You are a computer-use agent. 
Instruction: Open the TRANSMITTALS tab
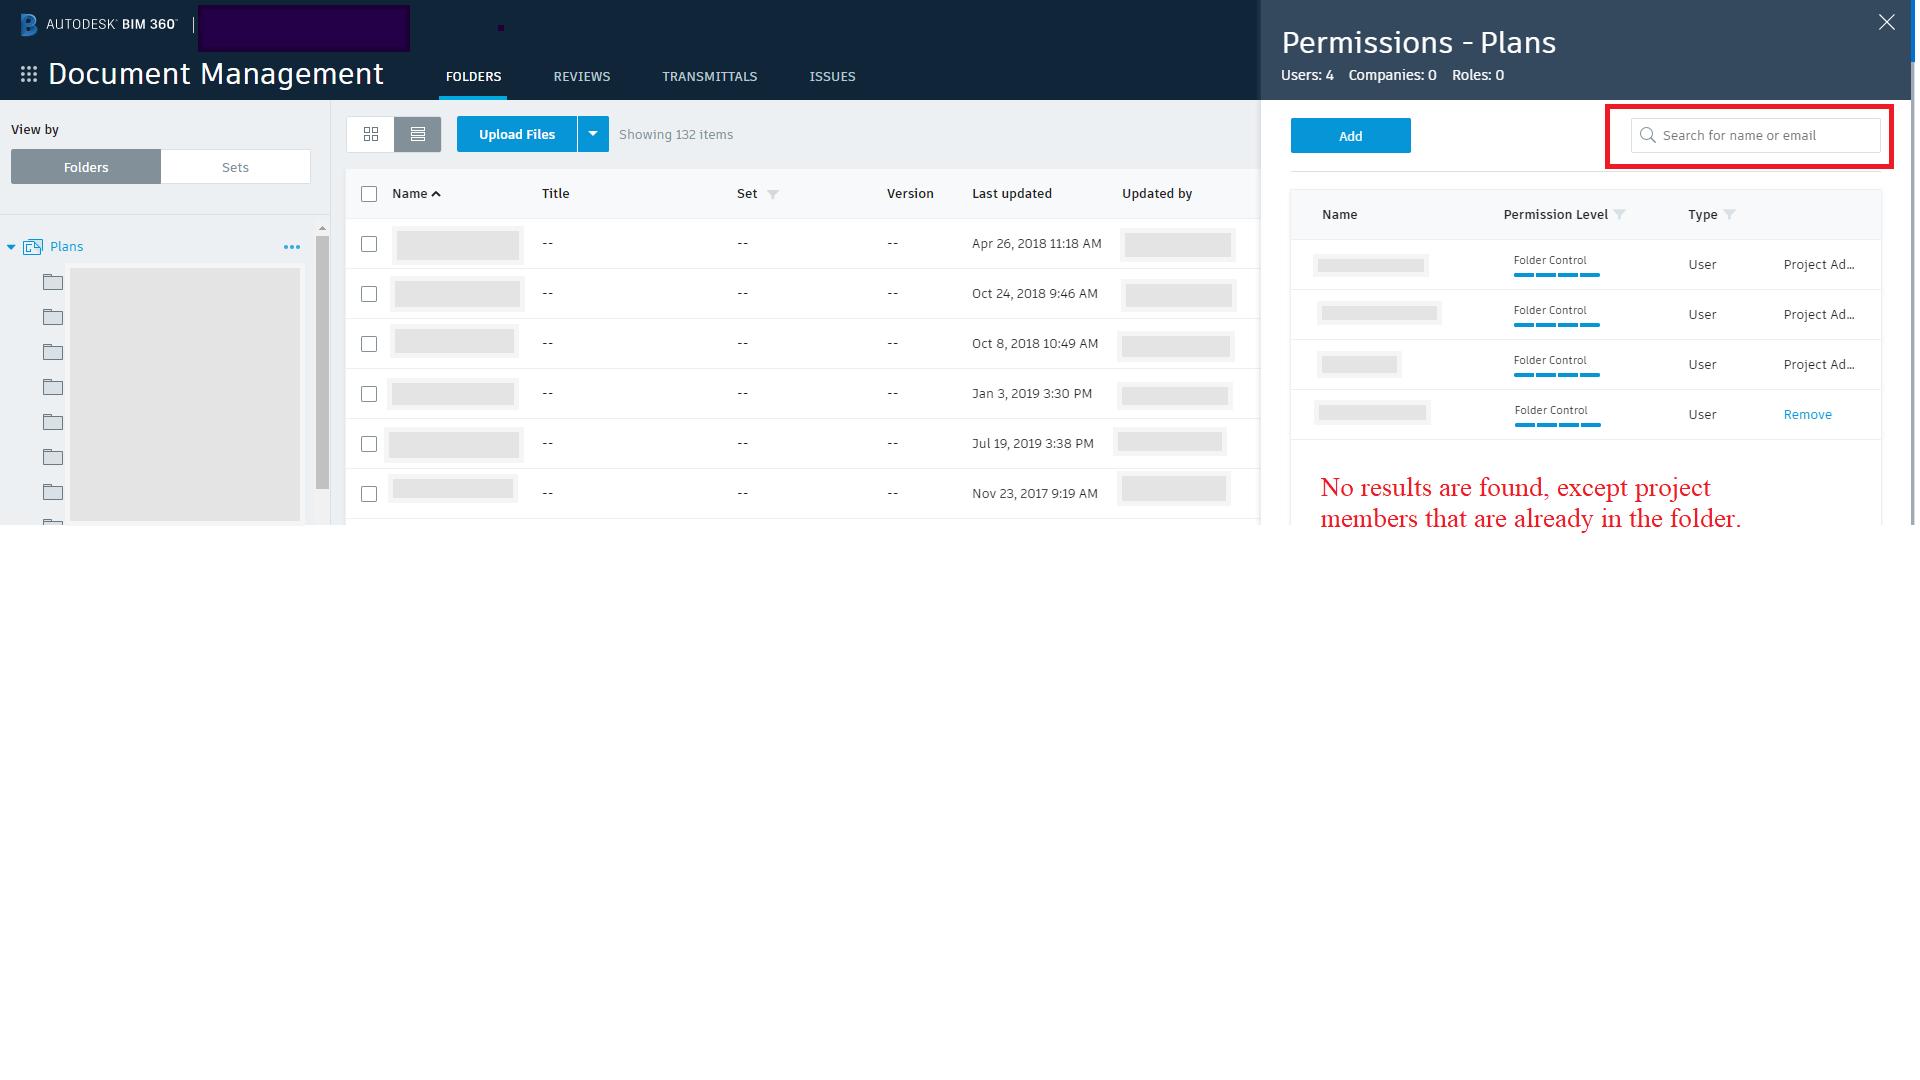tap(710, 77)
